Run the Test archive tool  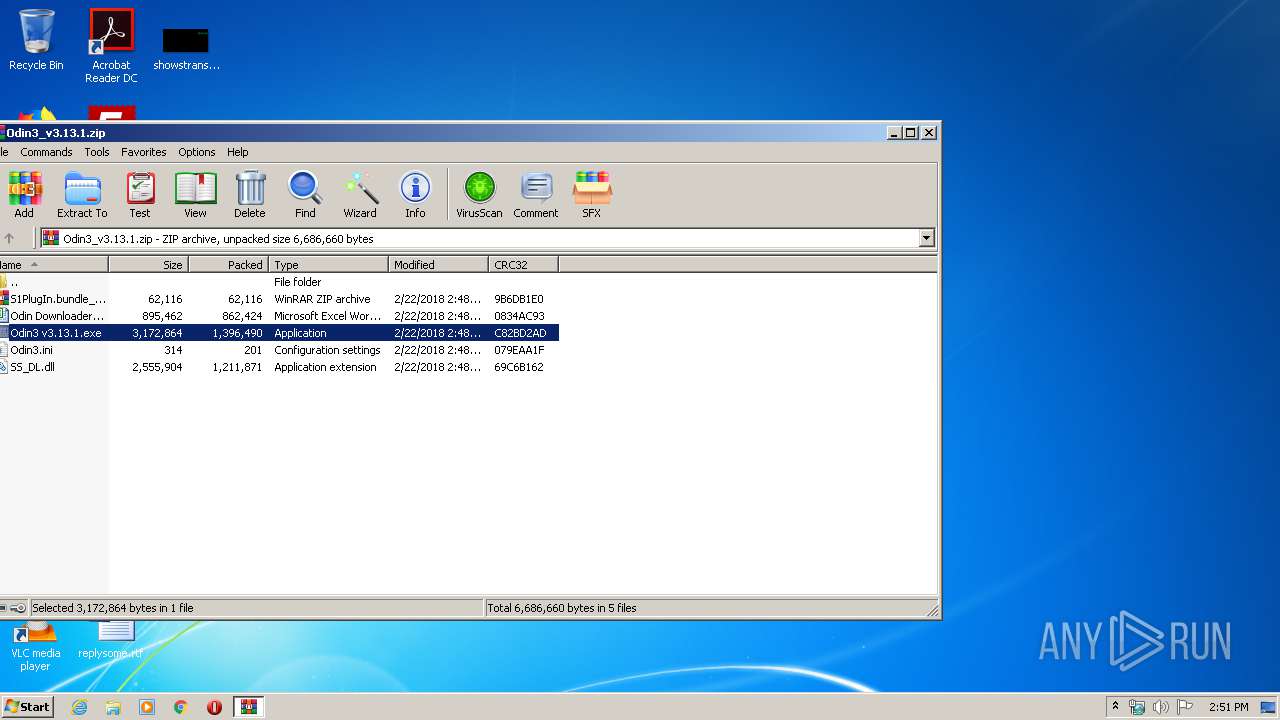[140, 194]
